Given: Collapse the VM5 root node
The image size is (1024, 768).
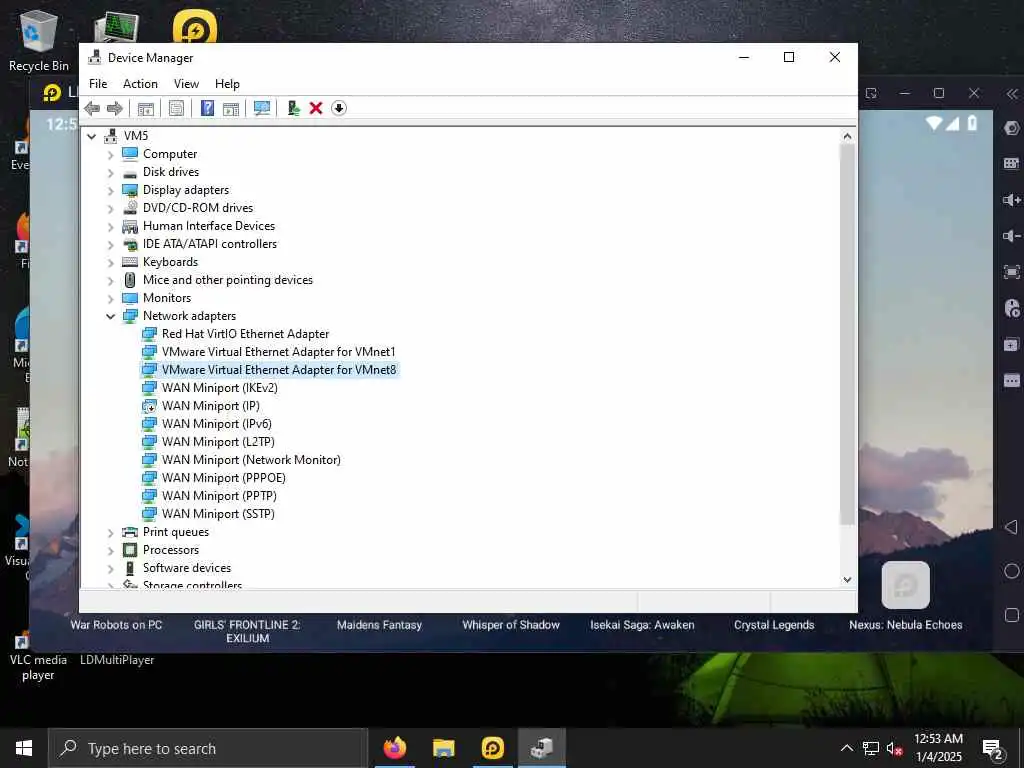Looking at the screenshot, I should (92, 136).
